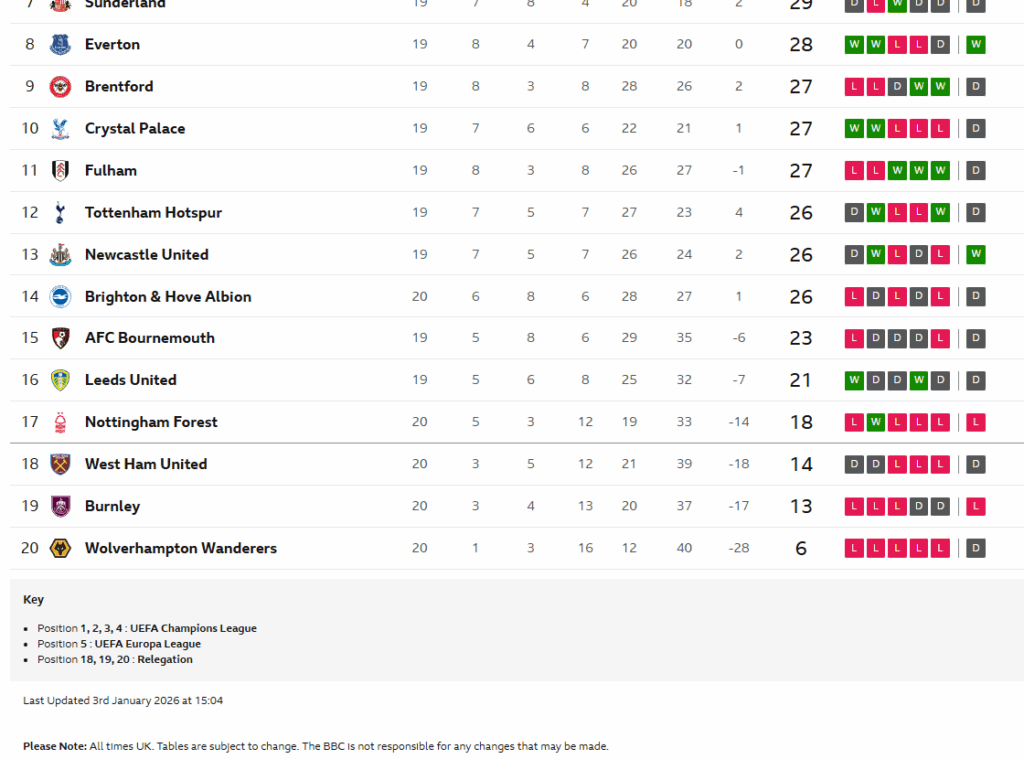Image resolution: width=1024 pixels, height=759 pixels.
Task: Click the Fulham club crest icon
Action: click(60, 170)
